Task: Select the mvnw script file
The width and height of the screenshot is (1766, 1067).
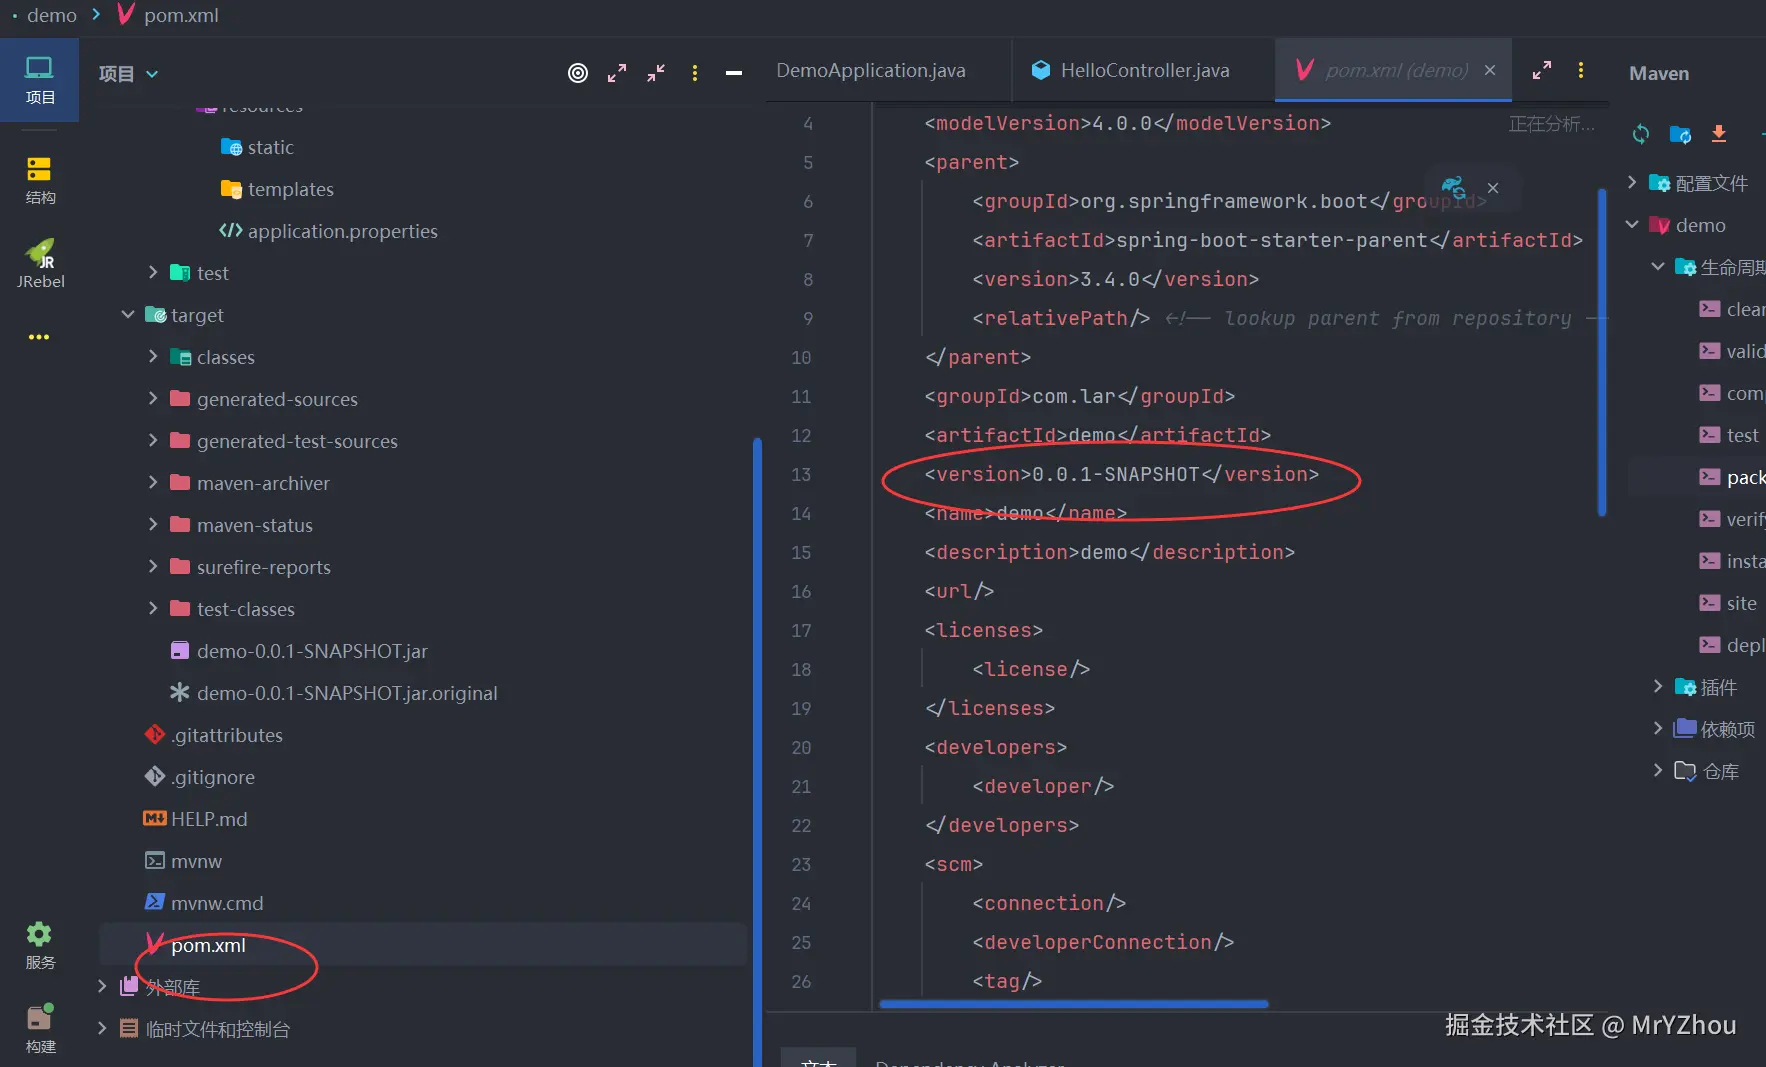Action: coord(183,861)
